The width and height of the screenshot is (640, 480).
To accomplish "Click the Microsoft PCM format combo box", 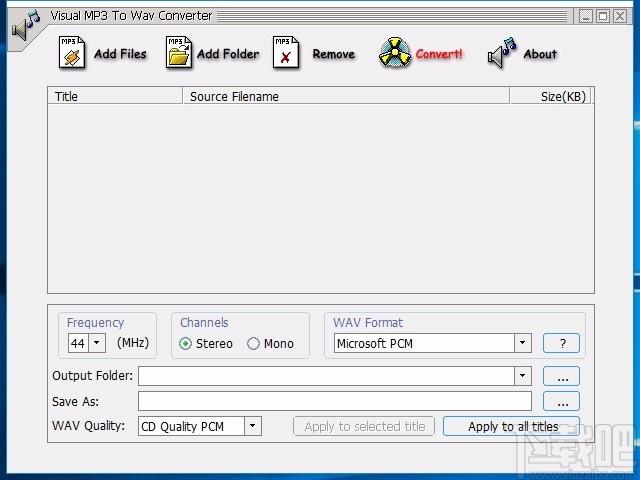I will (433, 343).
